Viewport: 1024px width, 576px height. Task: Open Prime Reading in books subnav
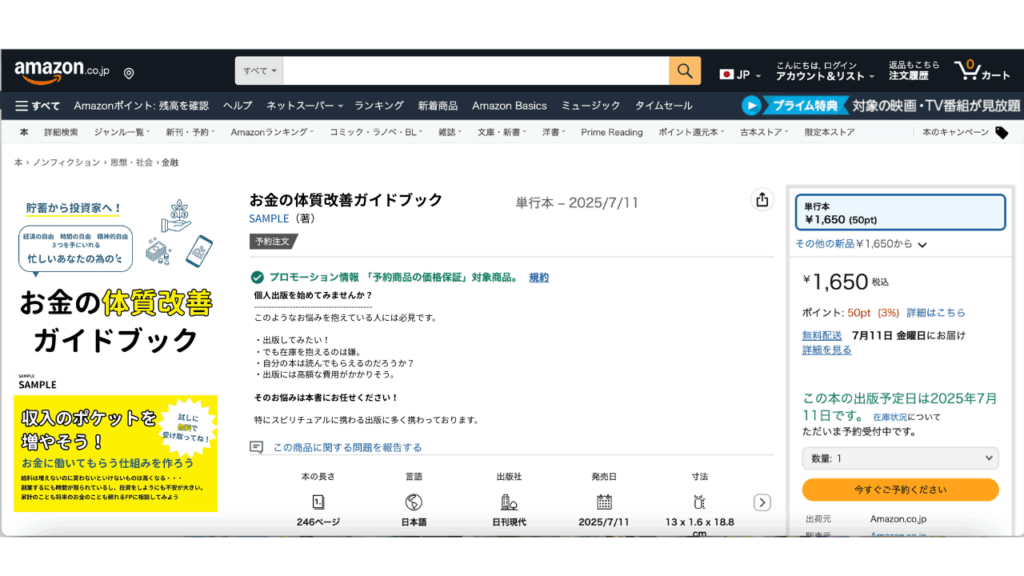pyautogui.click(x=612, y=132)
